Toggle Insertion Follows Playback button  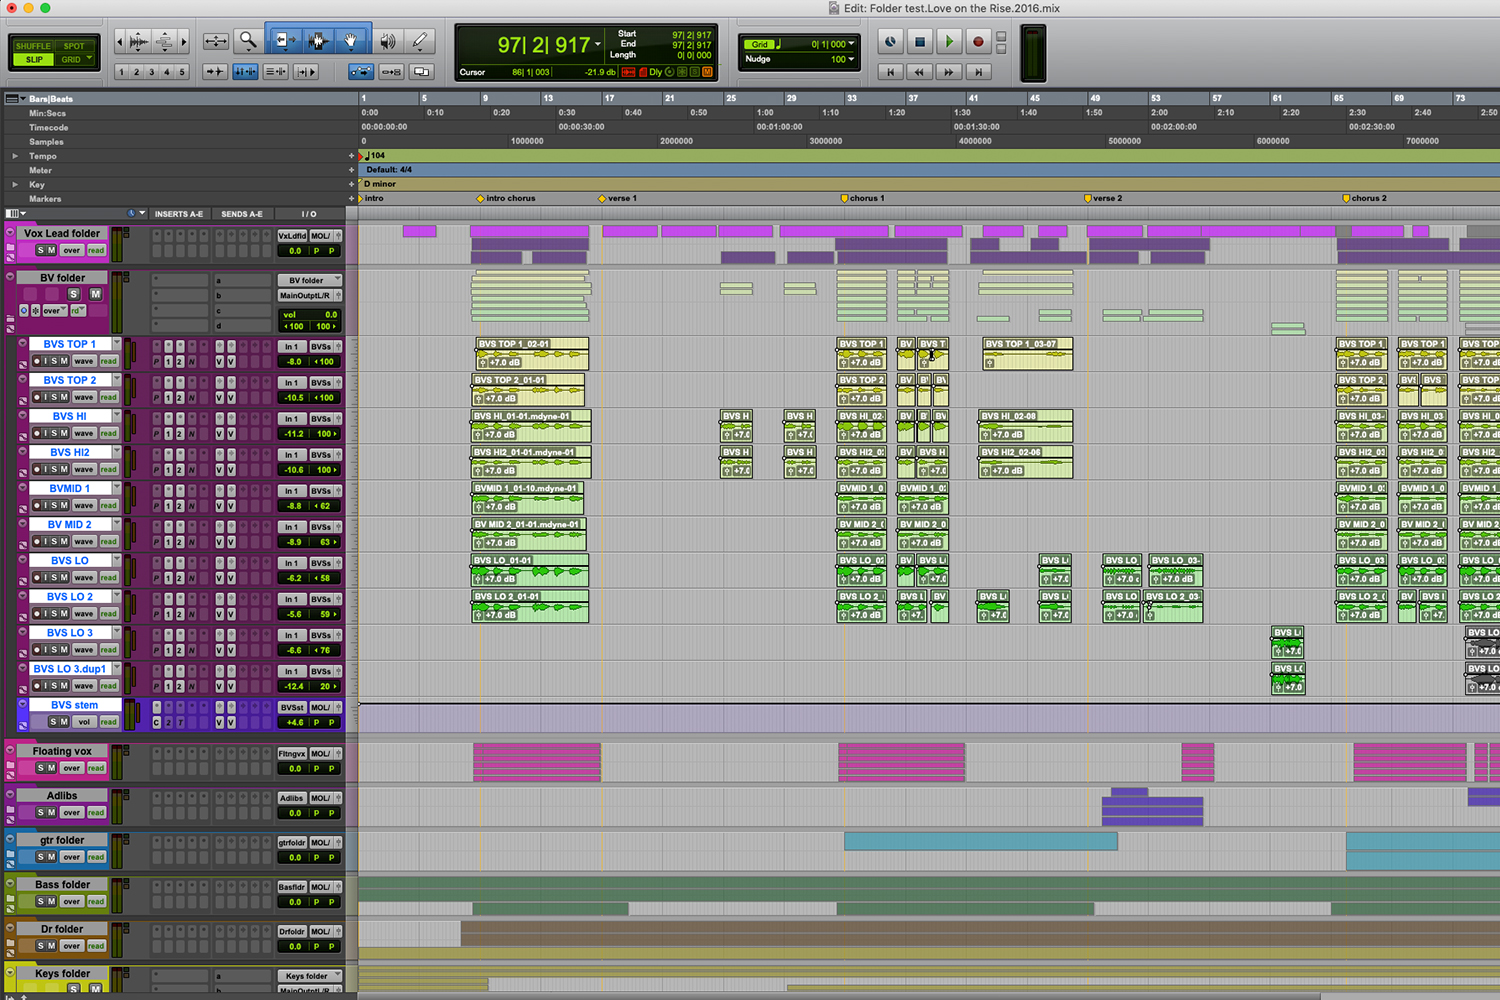point(305,72)
